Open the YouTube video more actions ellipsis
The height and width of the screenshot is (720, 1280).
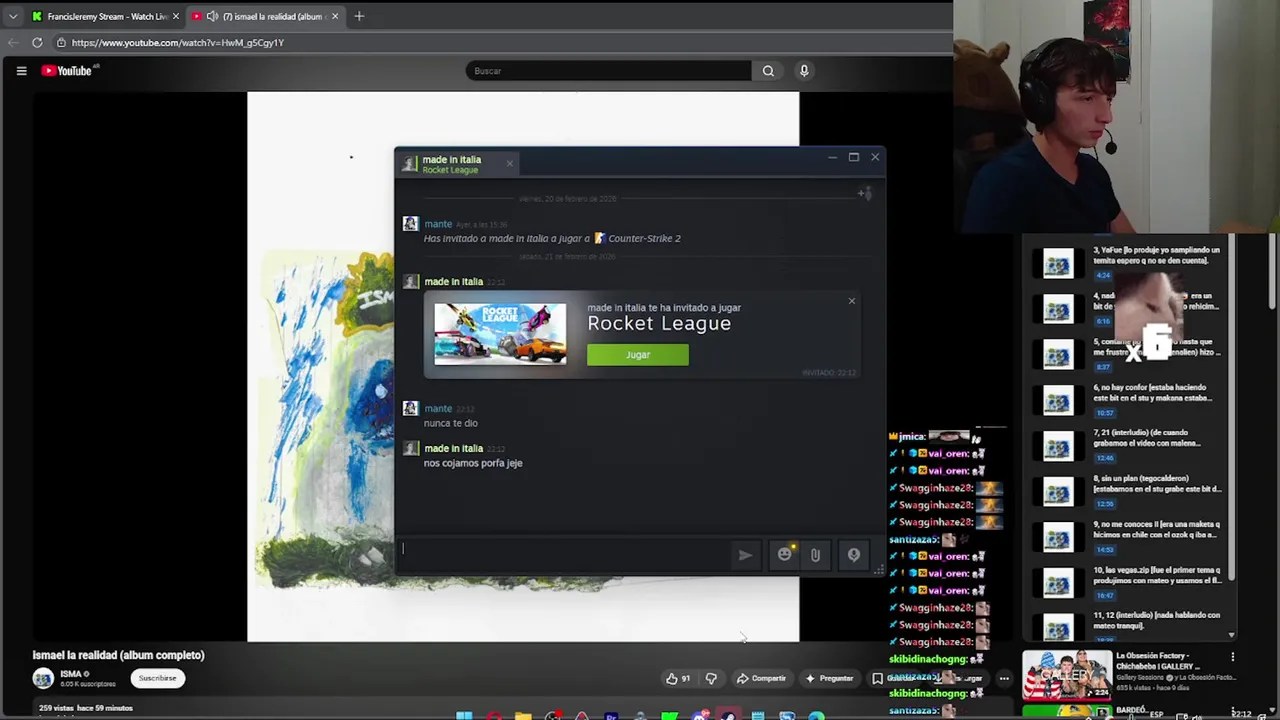1004,678
